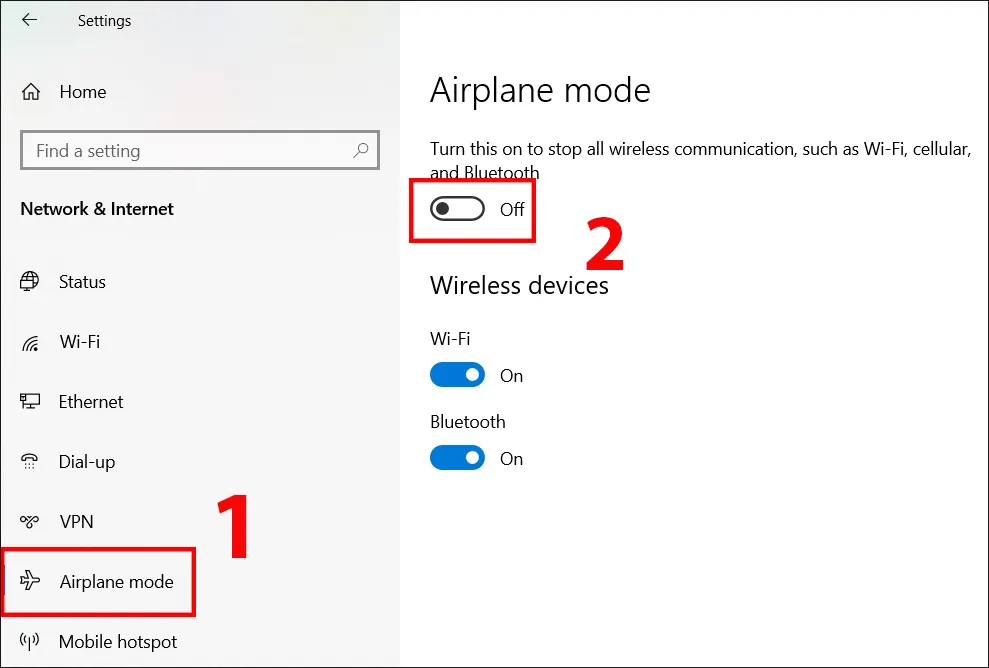Select the Ethernet network icon

[31, 402]
